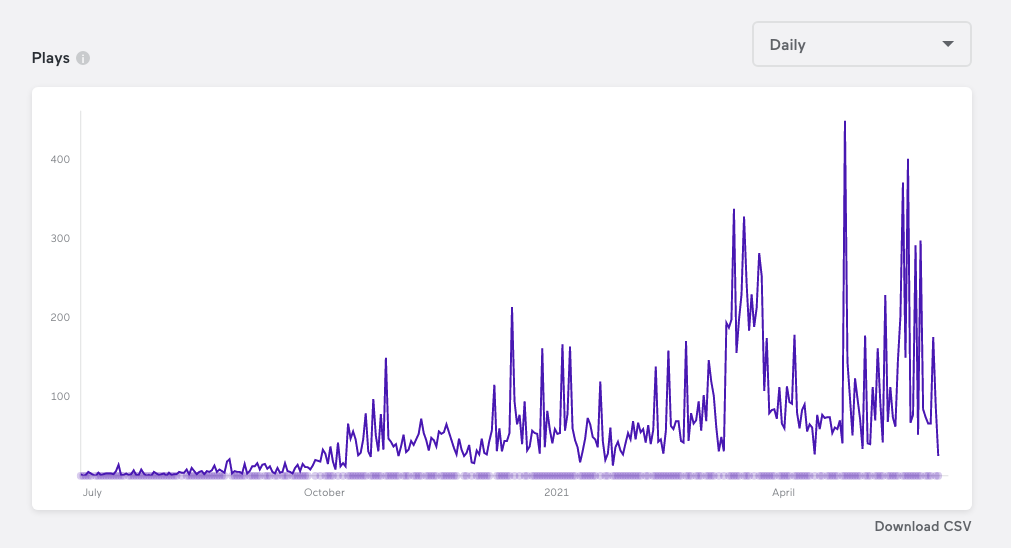Click the 300 y-axis label
The image size is (1011, 548).
point(60,239)
